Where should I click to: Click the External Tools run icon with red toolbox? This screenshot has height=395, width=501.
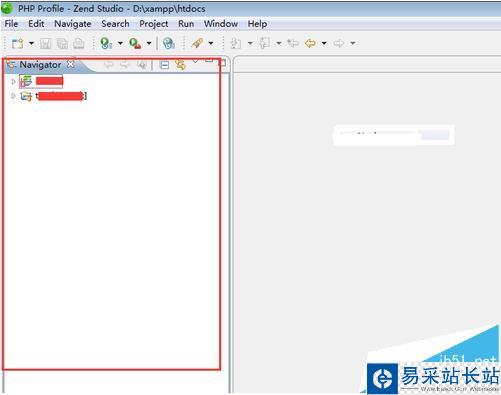coord(135,43)
